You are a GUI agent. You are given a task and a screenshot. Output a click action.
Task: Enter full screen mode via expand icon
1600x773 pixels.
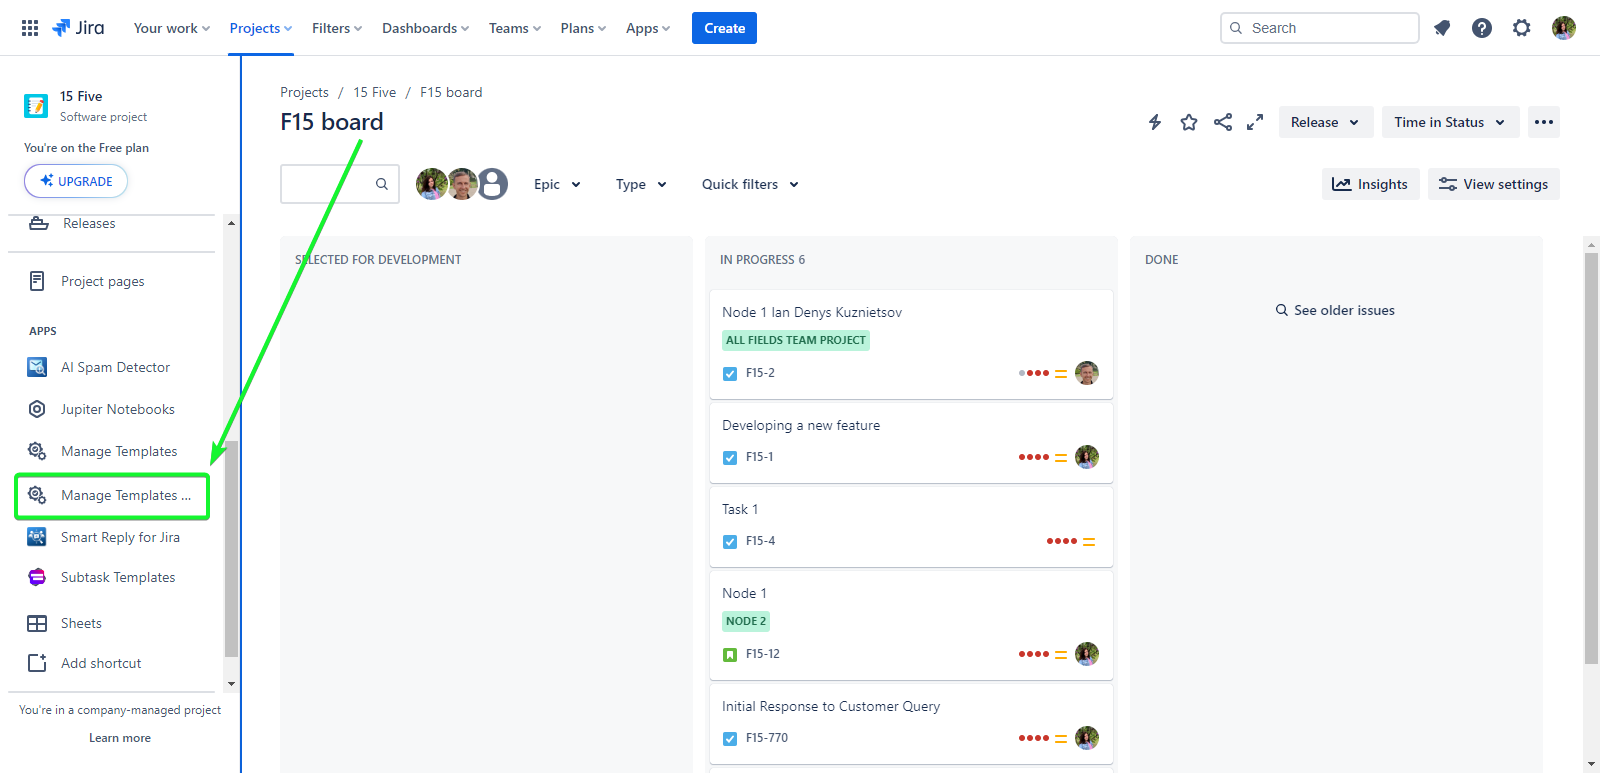[1255, 122]
